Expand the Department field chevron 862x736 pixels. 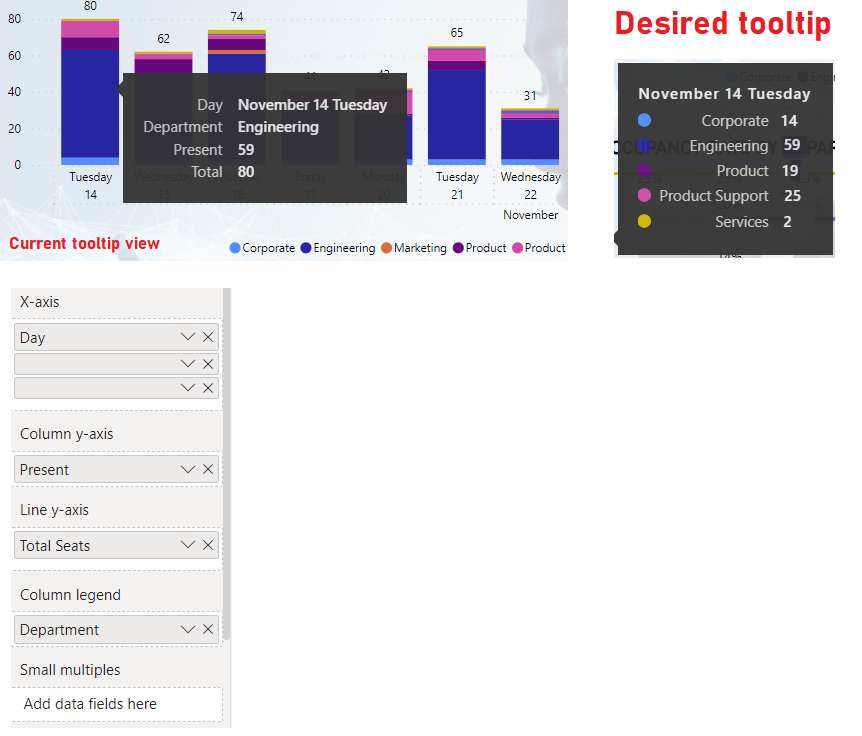click(x=188, y=629)
